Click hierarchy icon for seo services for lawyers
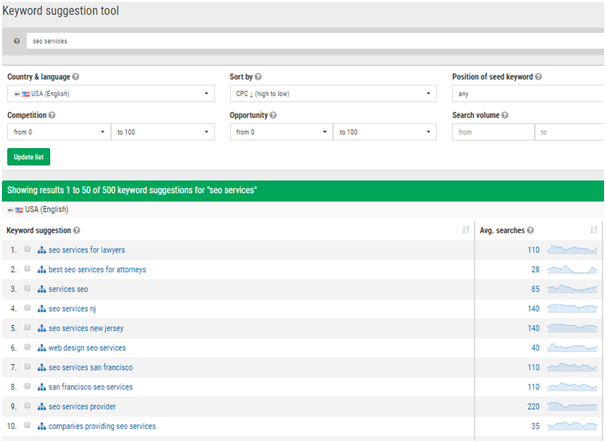606x443 pixels. click(x=41, y=250)
